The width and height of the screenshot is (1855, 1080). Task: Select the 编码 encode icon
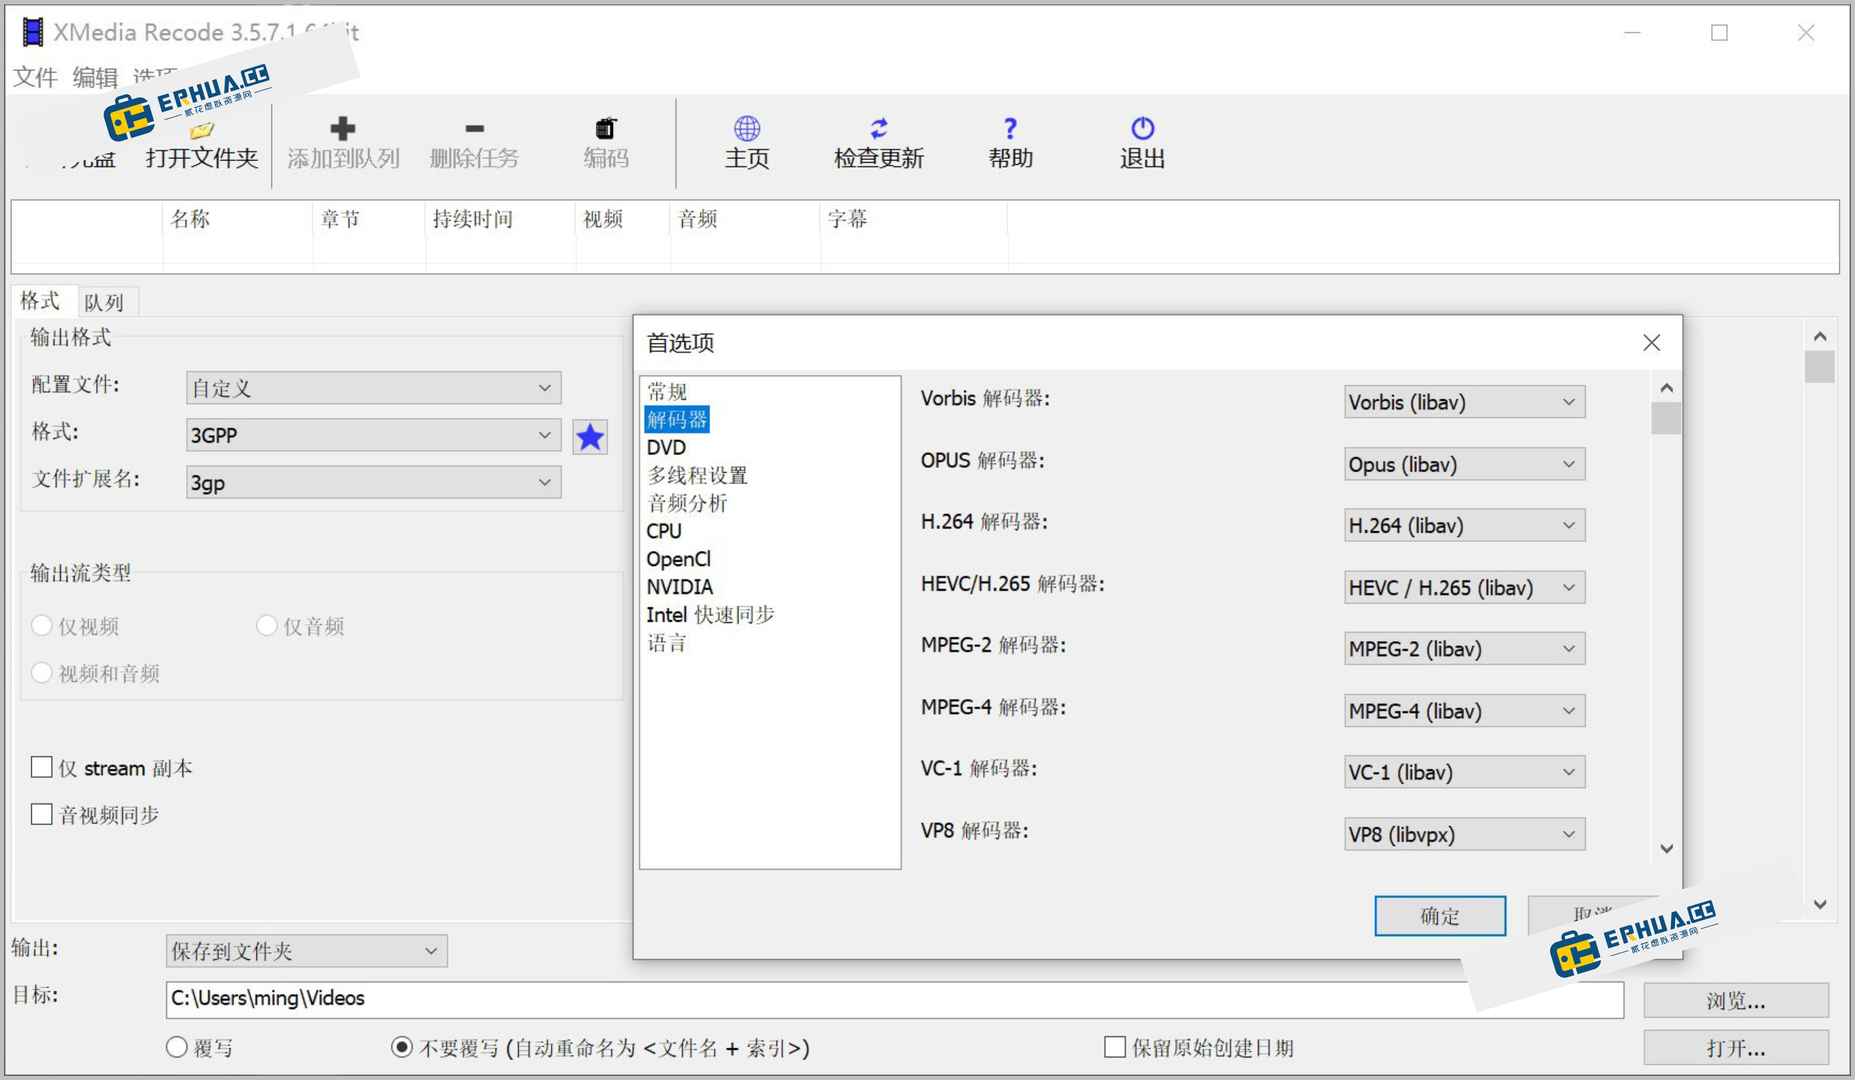pos(604,130)
